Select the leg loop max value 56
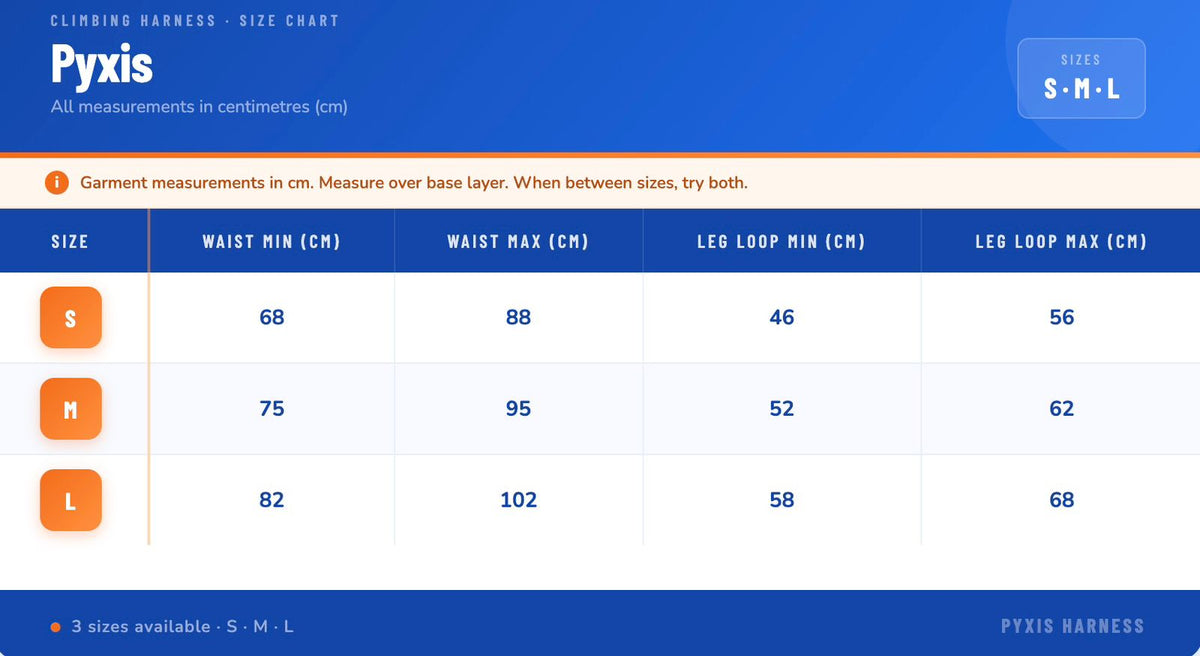The height and width of the screenshot is (656, 1200). pos(1062,318)
